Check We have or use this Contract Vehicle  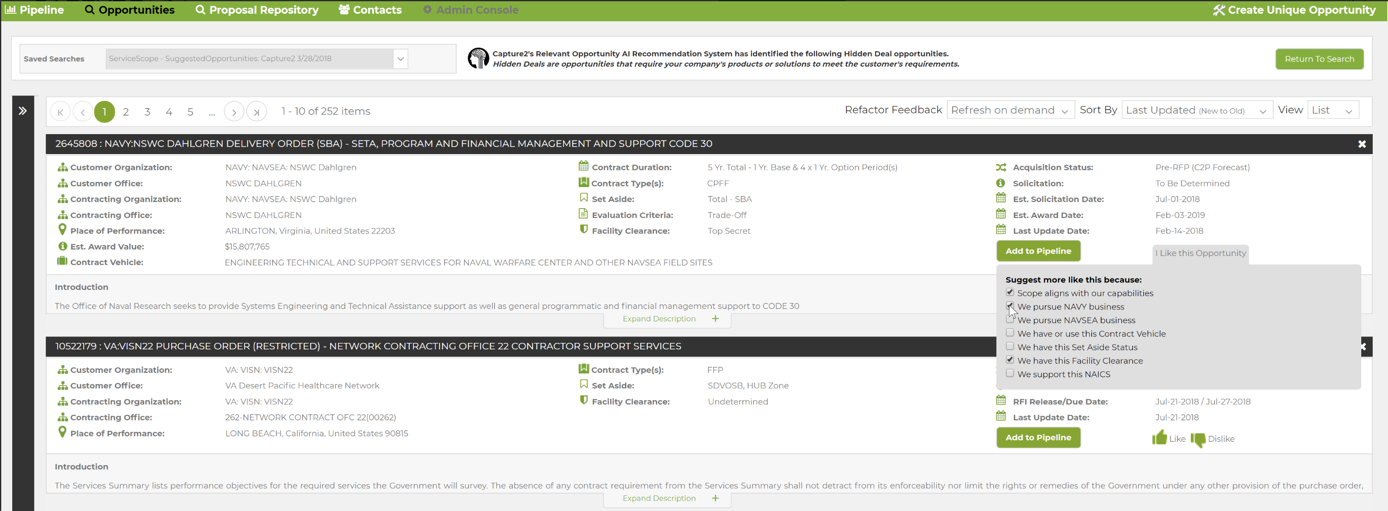click(x=1010, y=333)
